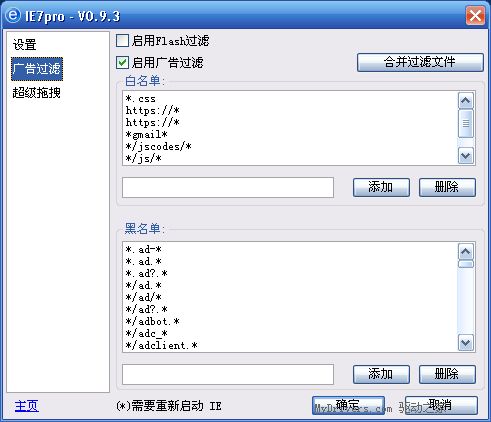
Task: Select 广告过滤 in the left sidebar
Action: coord(37,69)
